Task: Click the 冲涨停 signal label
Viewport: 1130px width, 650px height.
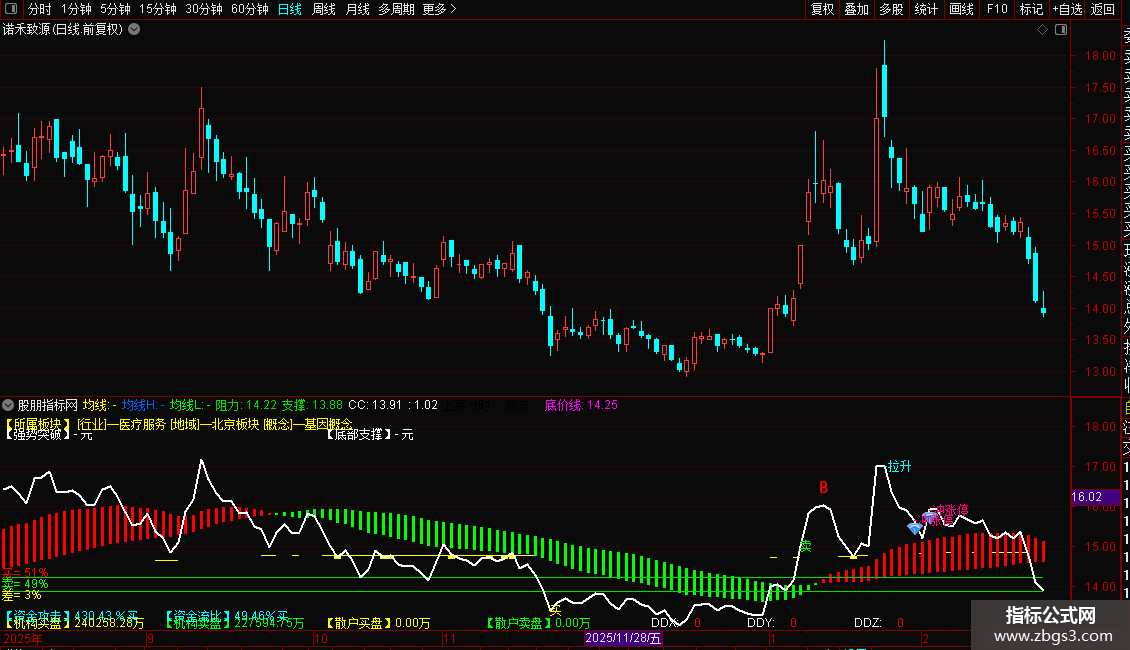Action: click(x=950, y=511)
